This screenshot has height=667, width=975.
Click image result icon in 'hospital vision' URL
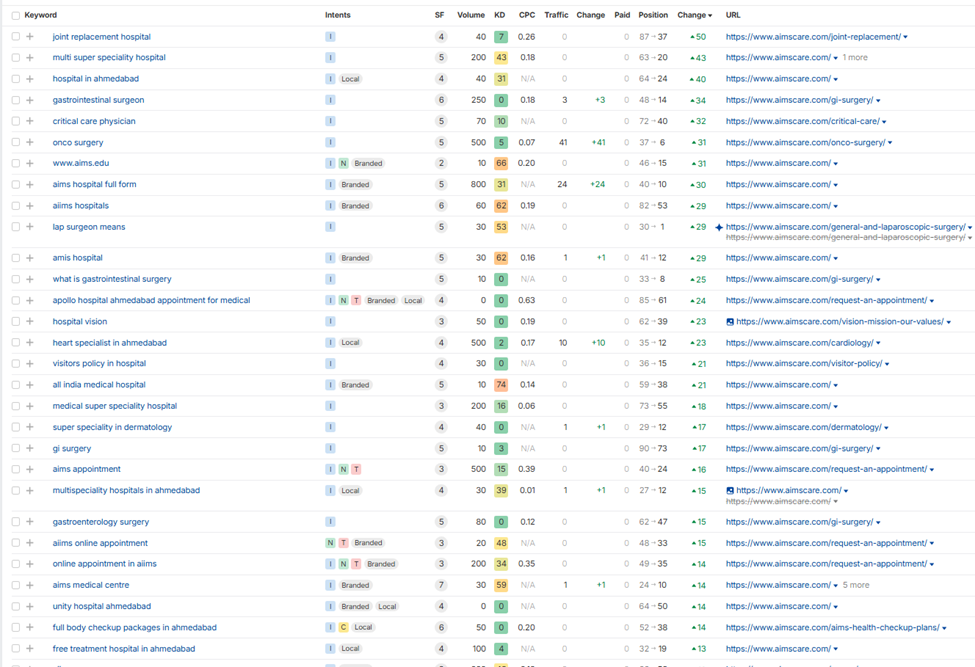click(x=730, y=322)
